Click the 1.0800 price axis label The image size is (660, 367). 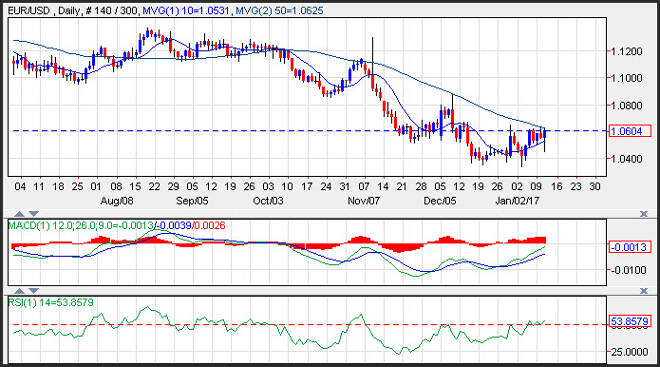point(627,105)
